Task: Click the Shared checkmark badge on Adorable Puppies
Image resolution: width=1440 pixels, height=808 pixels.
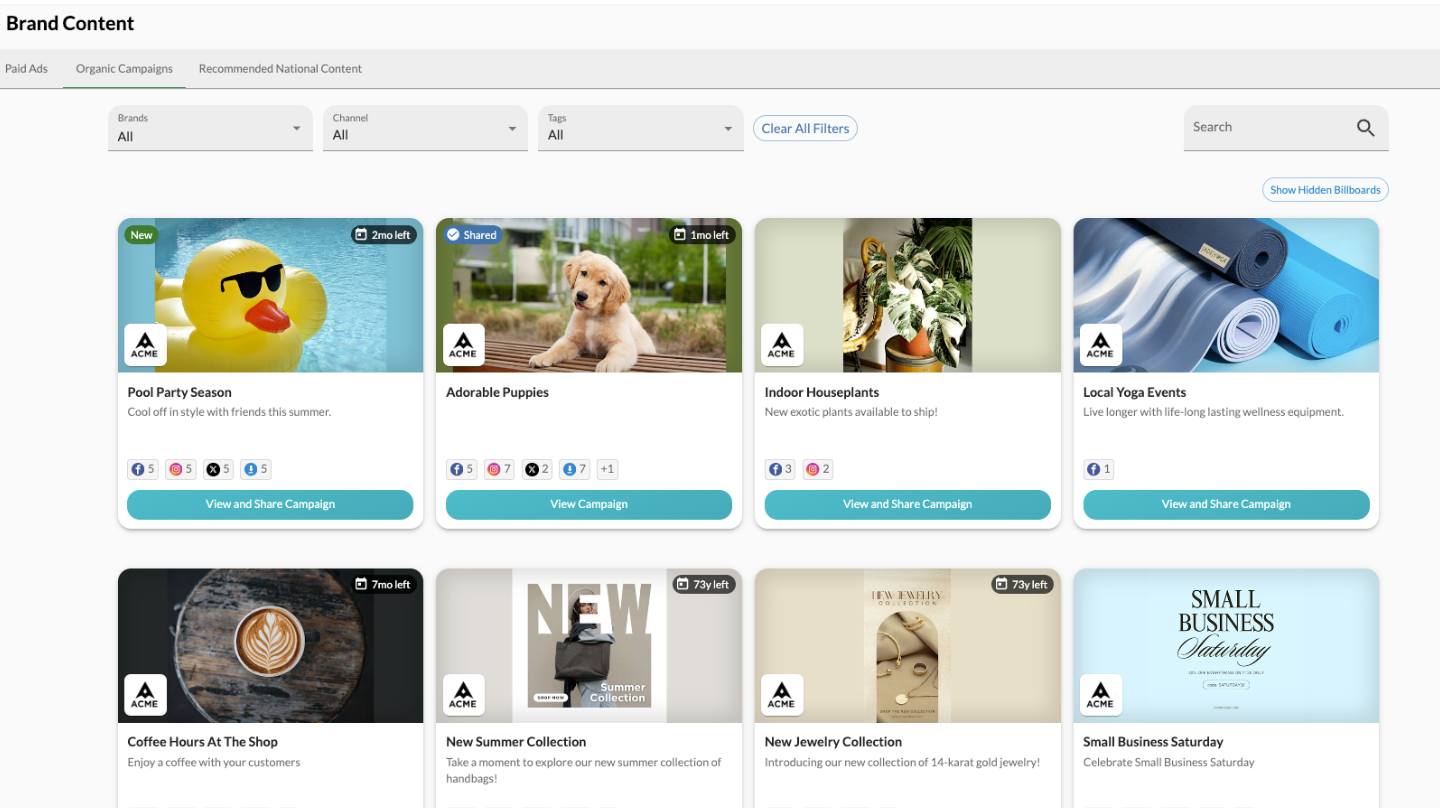Action: coord(472,235)
